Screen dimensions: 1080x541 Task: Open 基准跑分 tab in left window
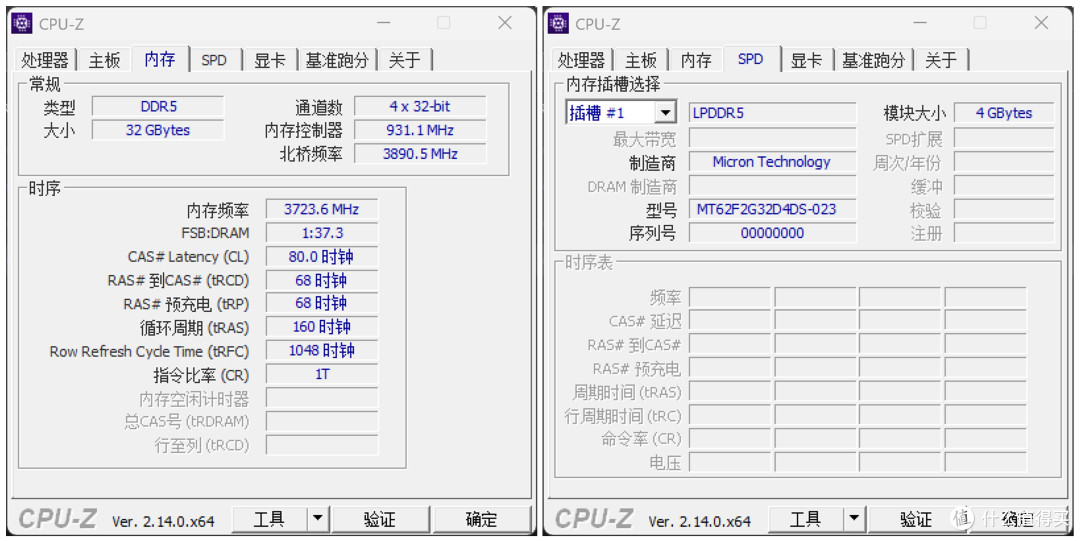coord(337,60)
